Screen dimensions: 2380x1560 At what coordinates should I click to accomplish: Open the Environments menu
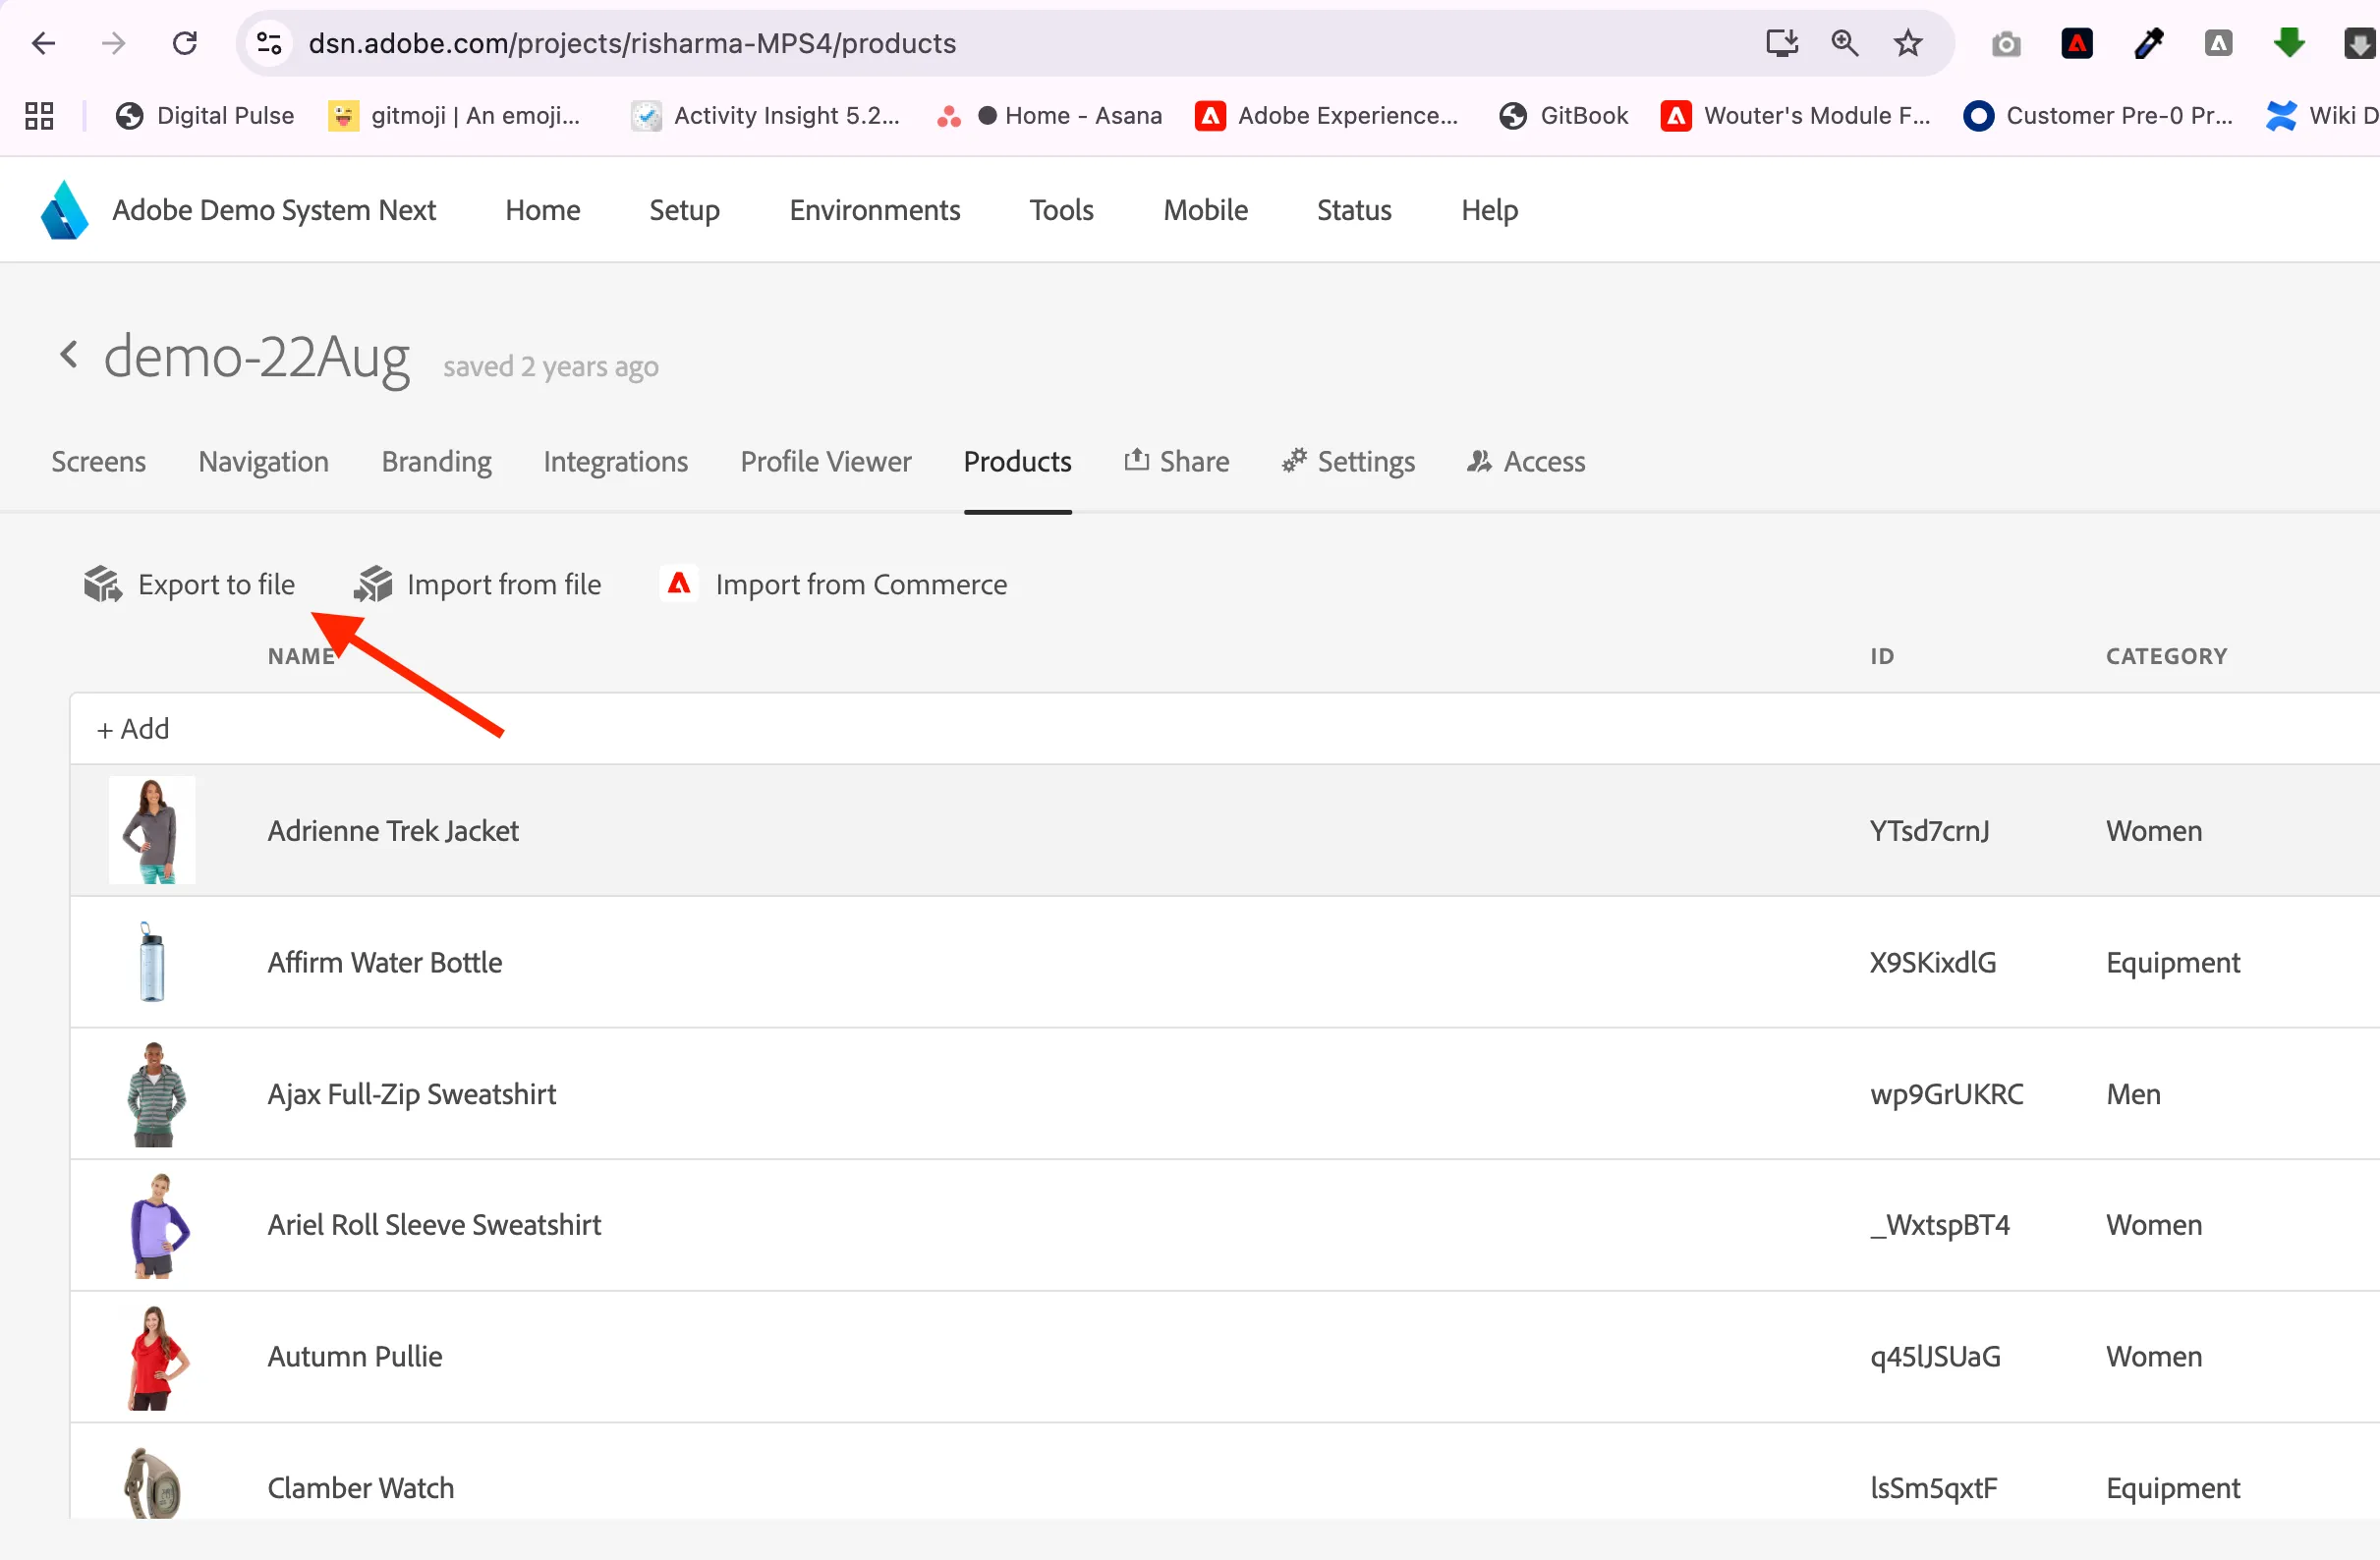click(875, 210)
